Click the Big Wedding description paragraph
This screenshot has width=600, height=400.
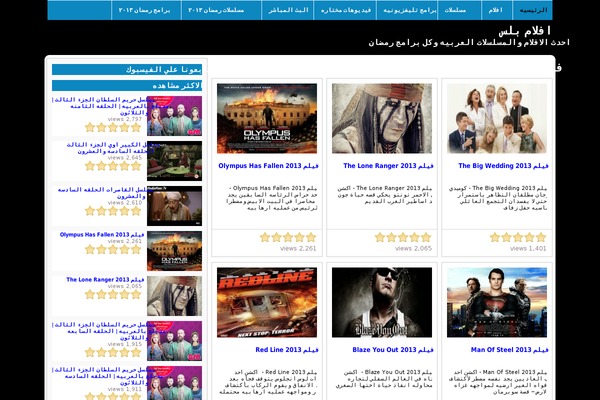point(498,198)
